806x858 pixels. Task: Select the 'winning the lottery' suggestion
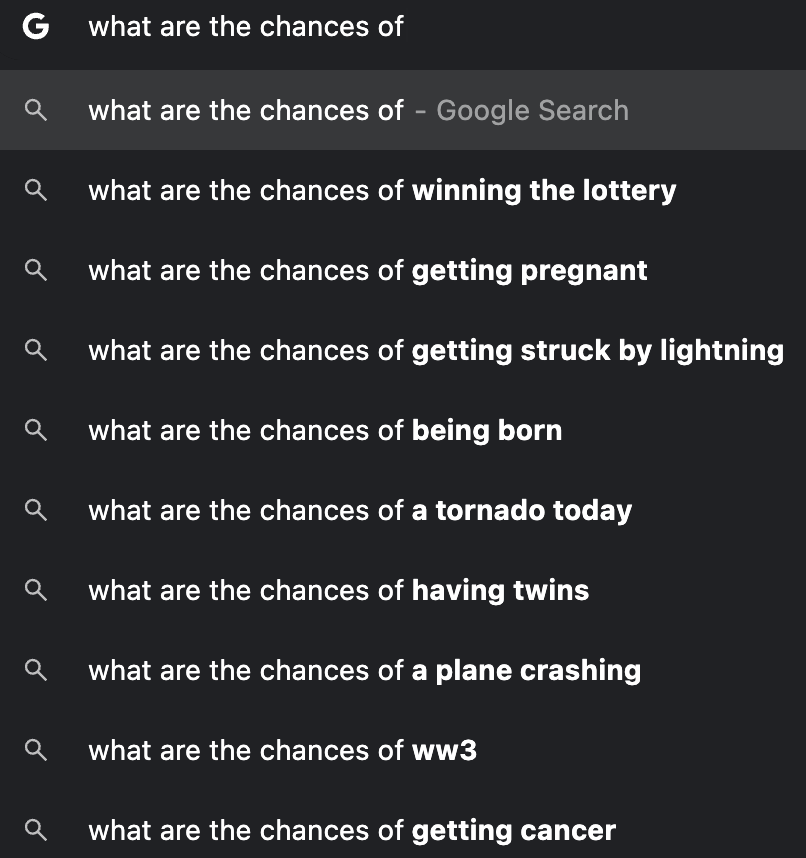click(x=382, y=191)
